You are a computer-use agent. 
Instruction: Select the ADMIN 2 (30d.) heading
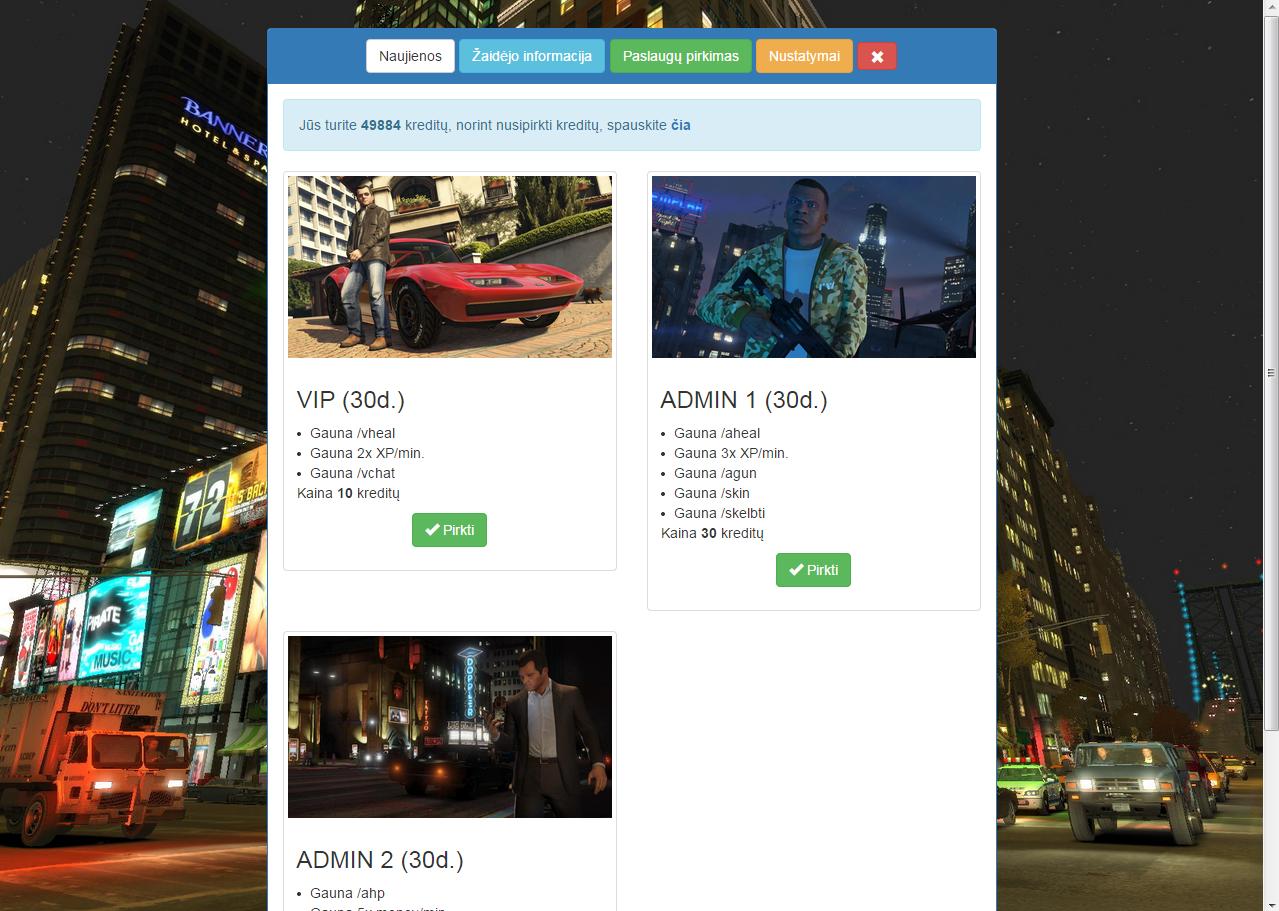click(x=380, y=860)
